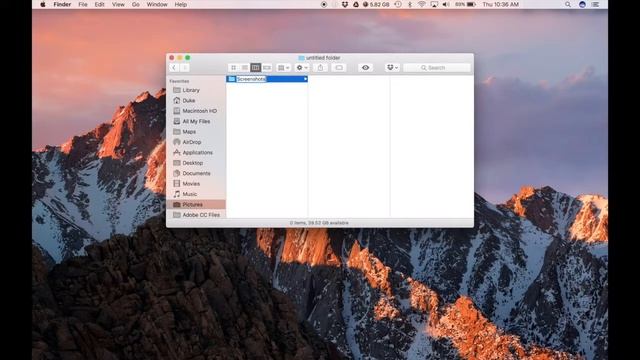Go back in Finder window
The height and width of the screenshot is (360, 640).
(x=174, y=68)
